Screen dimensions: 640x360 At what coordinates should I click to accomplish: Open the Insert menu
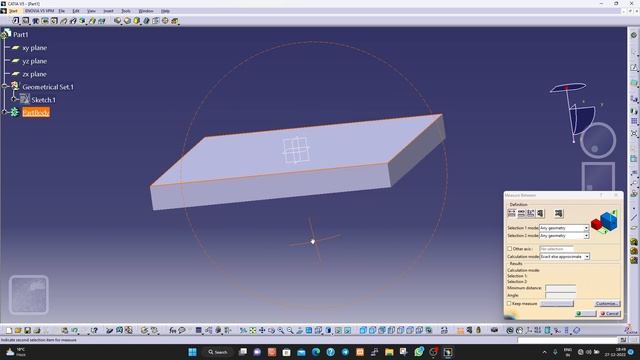(x=108, y=11)
